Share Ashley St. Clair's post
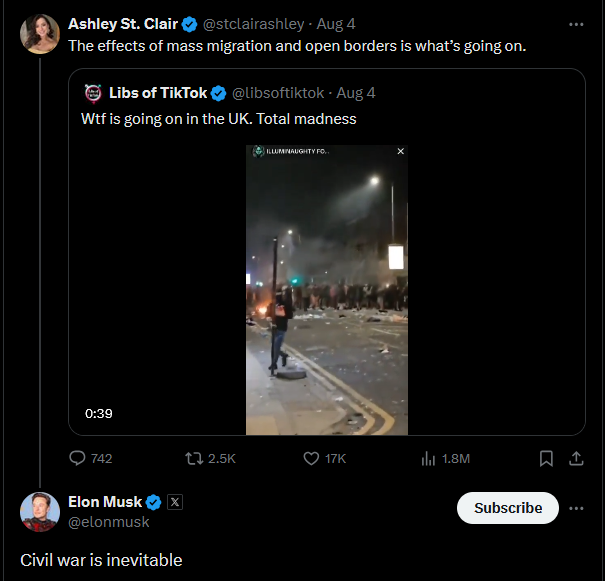The height and width of the screenshot is (581, 605). pos(576,458)
